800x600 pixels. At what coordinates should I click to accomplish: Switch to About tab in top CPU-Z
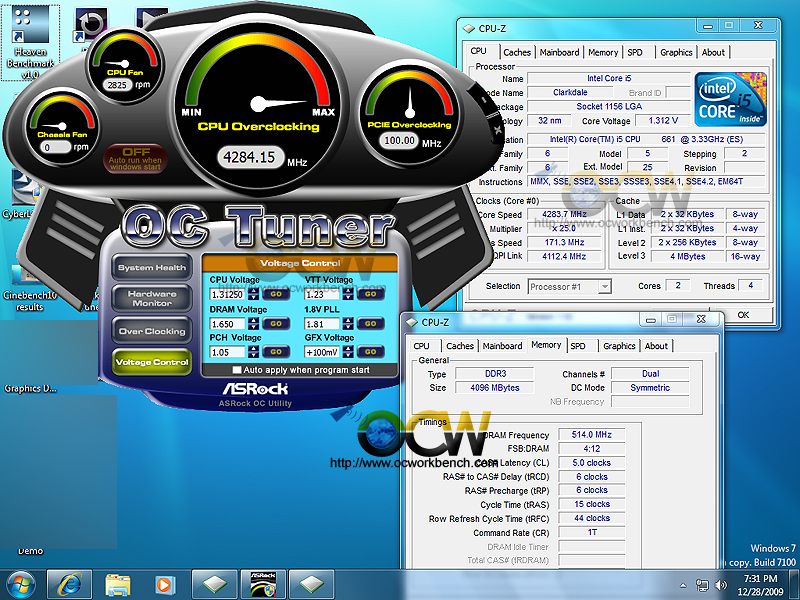[x=713, y=52]
